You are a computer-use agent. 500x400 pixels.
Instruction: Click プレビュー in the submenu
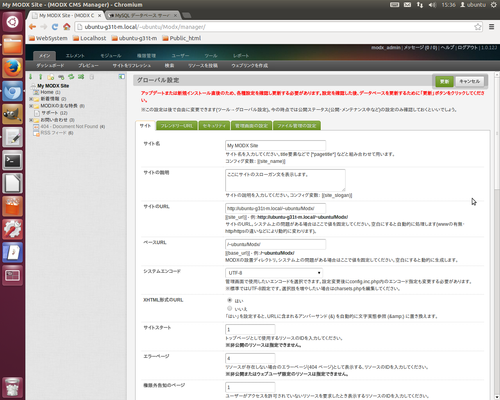[x=88, y=66]
